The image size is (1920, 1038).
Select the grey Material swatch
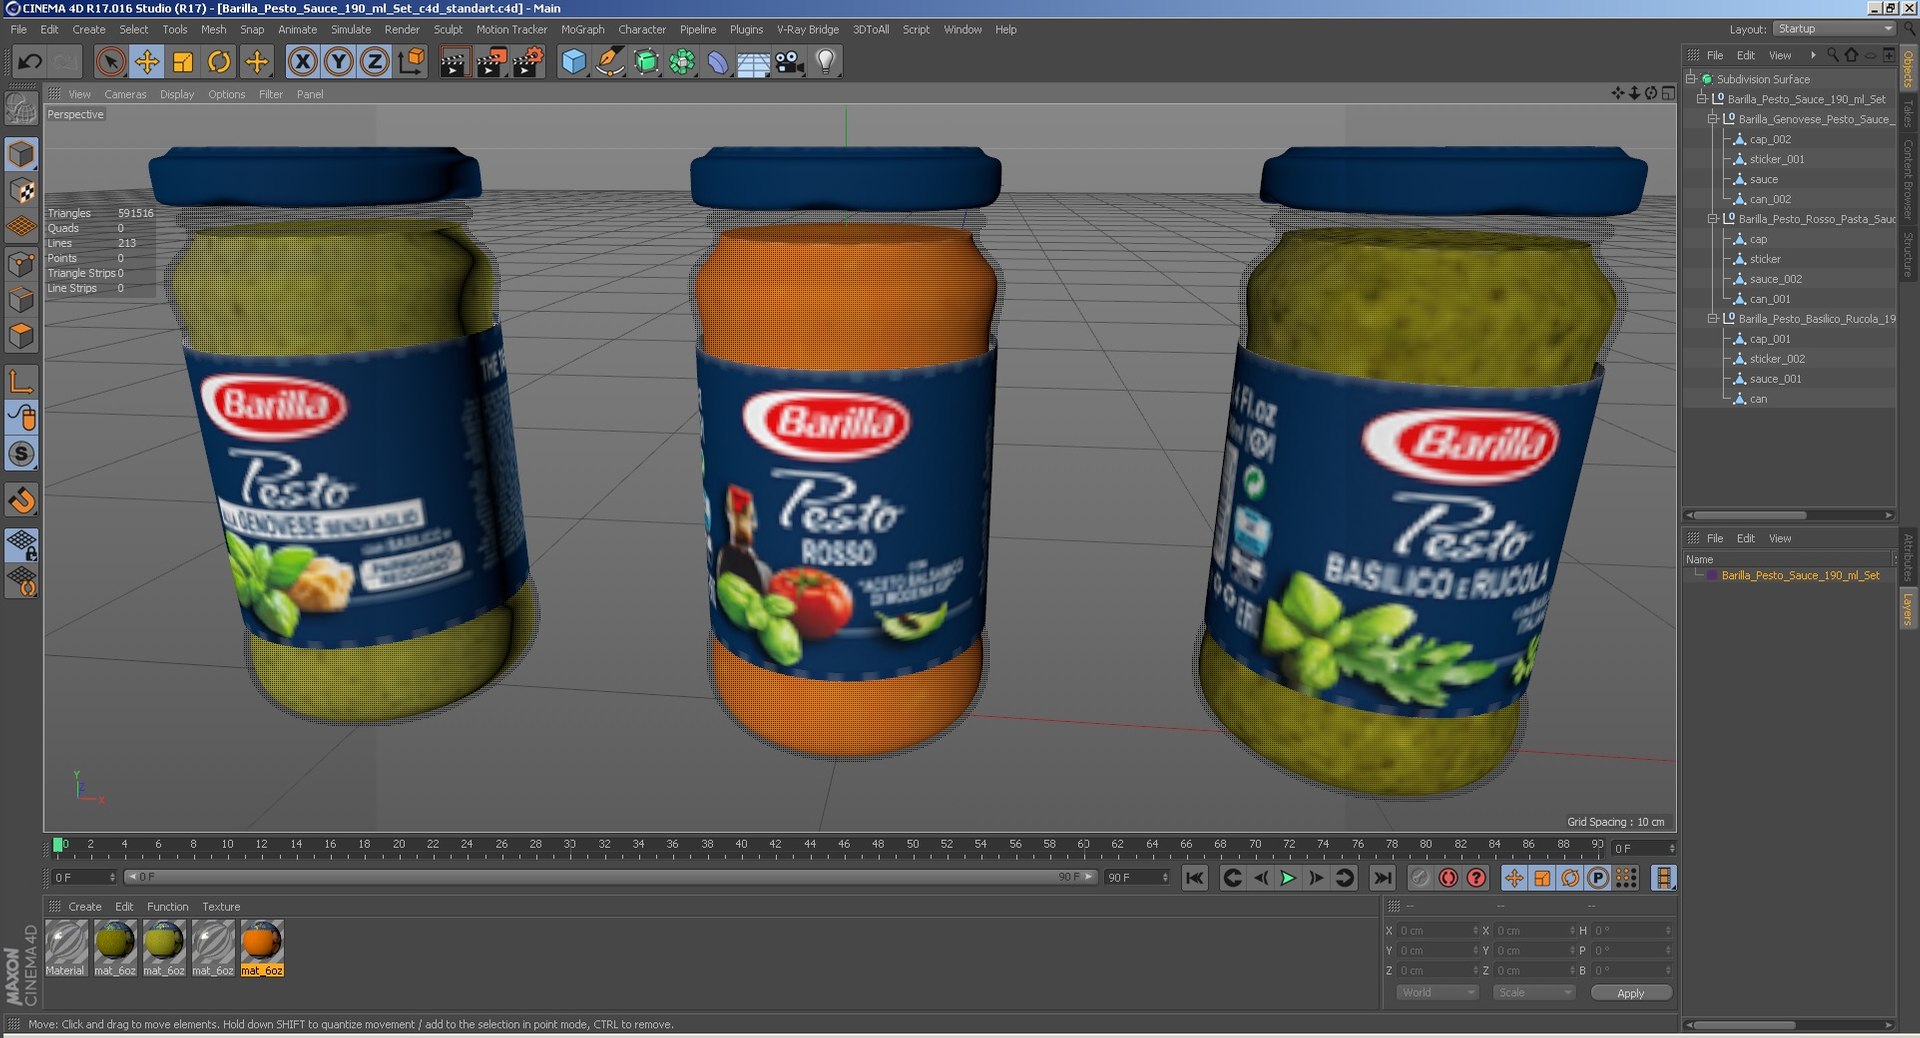pos(66,948)
